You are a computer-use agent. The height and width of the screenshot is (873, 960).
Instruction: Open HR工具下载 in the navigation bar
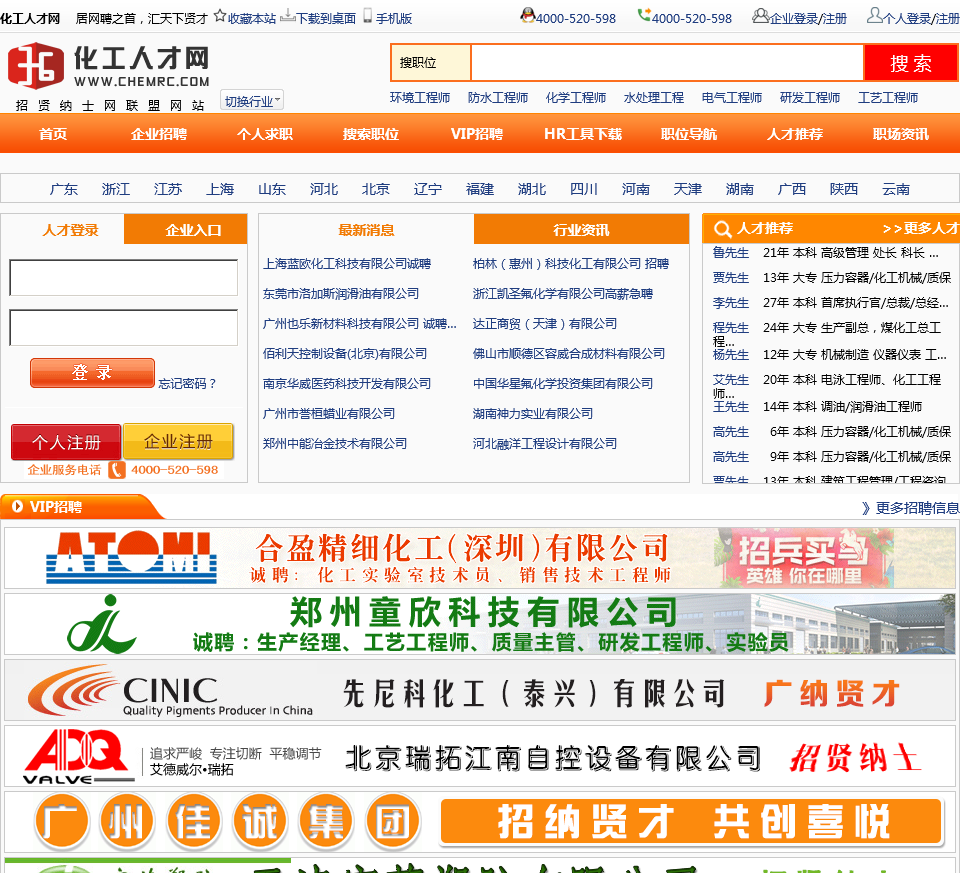coord(583,134)
